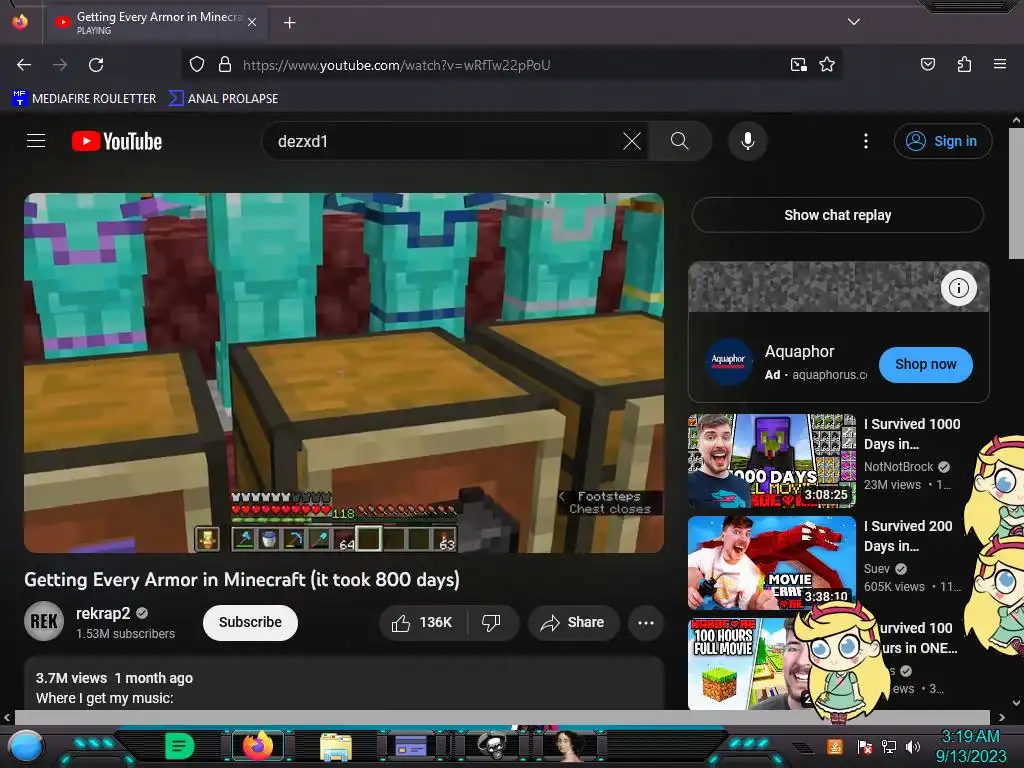Open the skull icon app in taskbar
The height and width of the screenshot is (768, 1024).
pos(491,745)
